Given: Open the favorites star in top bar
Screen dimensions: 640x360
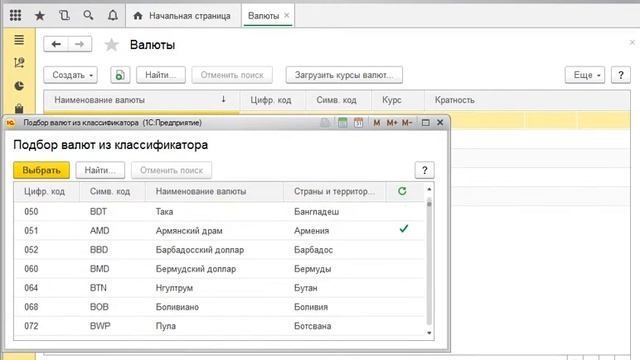Looking at the screenshot, I should pyautogui.click(x=40, y=16).
